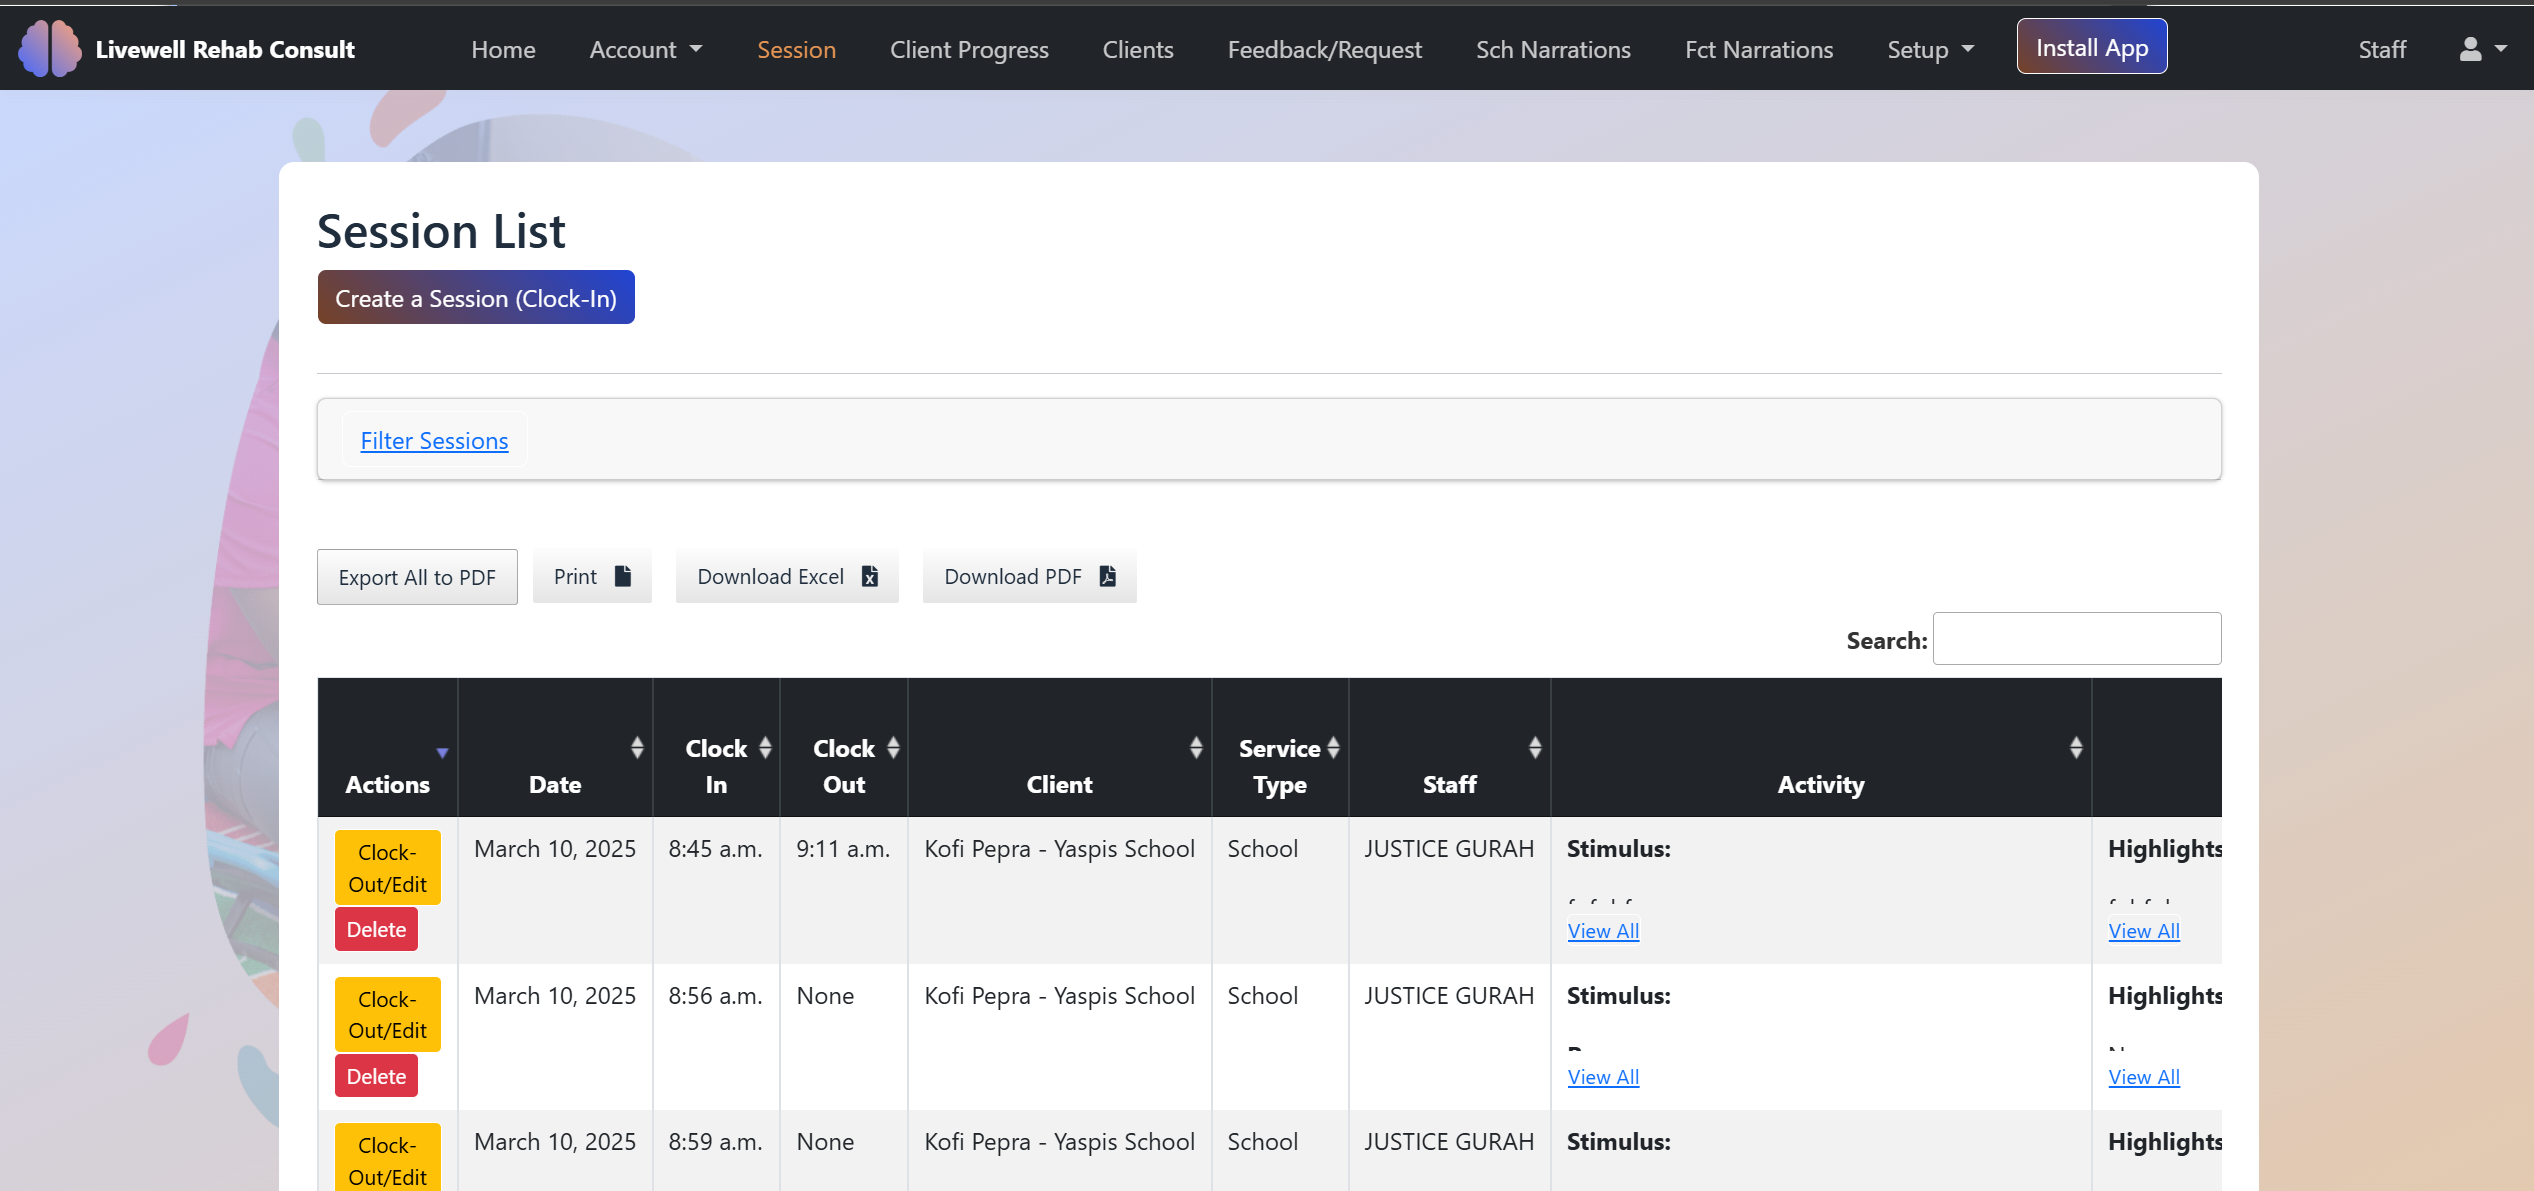Sort by Clock In column arrows
Image resolution: width=2534 pixels, height=1191 pixels.
(x=765, y=747)
